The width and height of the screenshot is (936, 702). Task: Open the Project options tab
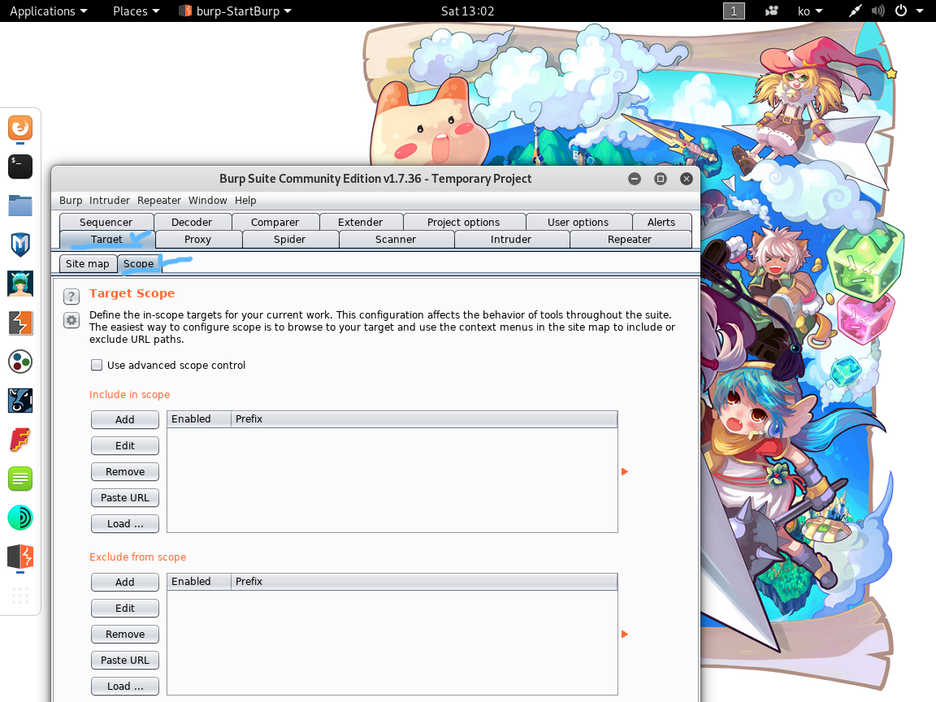pyautogui.click(x=463, y=222)
